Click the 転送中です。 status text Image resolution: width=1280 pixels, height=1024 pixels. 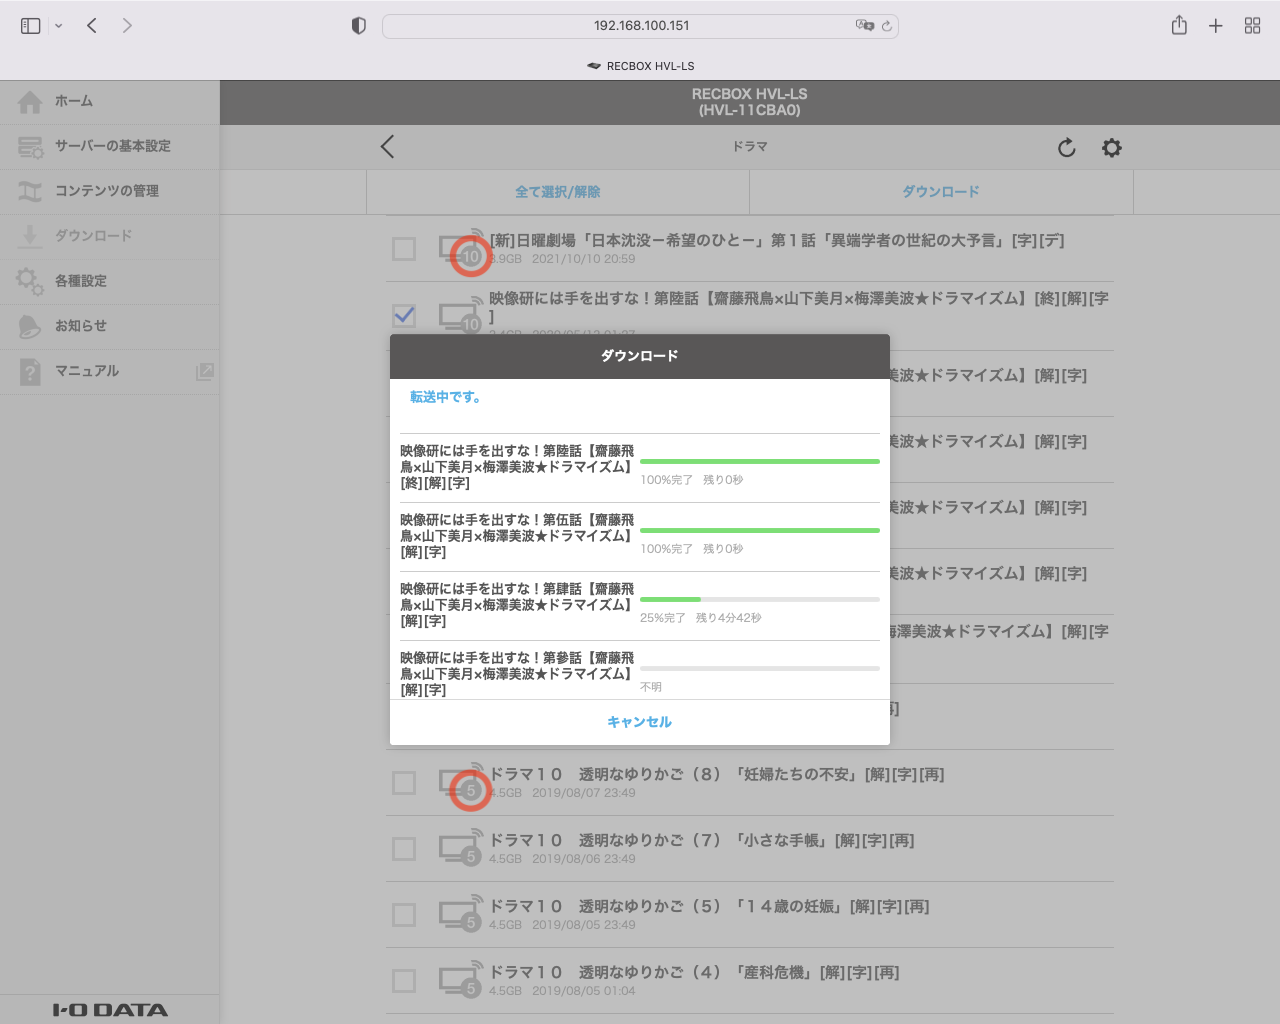pos(446,397)
